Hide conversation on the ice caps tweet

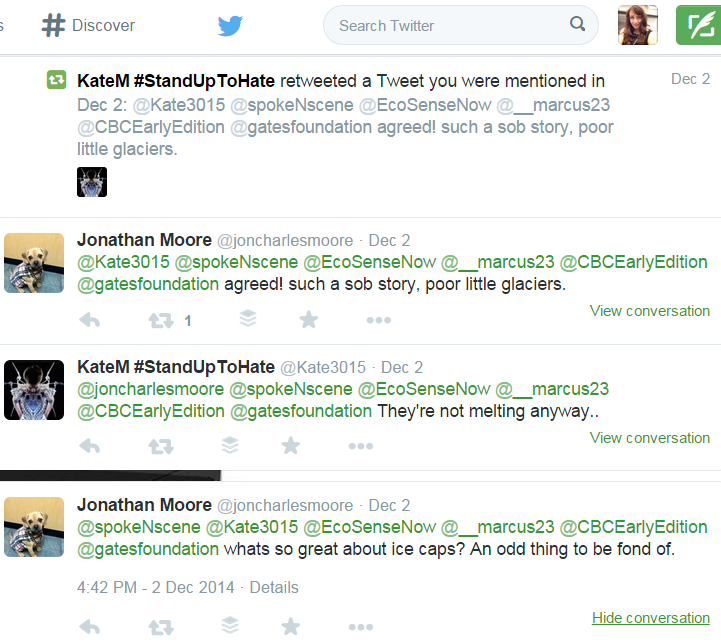[650, 618]
